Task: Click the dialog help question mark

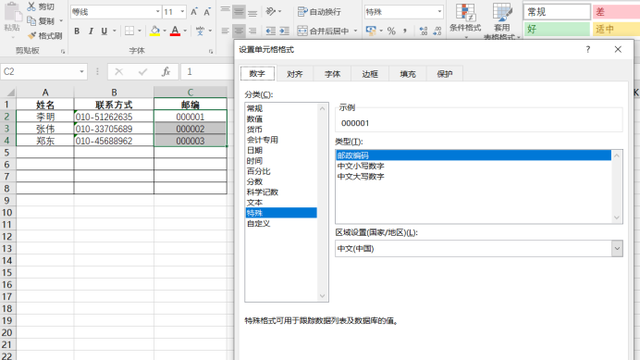Action: [x=588, y=49]
